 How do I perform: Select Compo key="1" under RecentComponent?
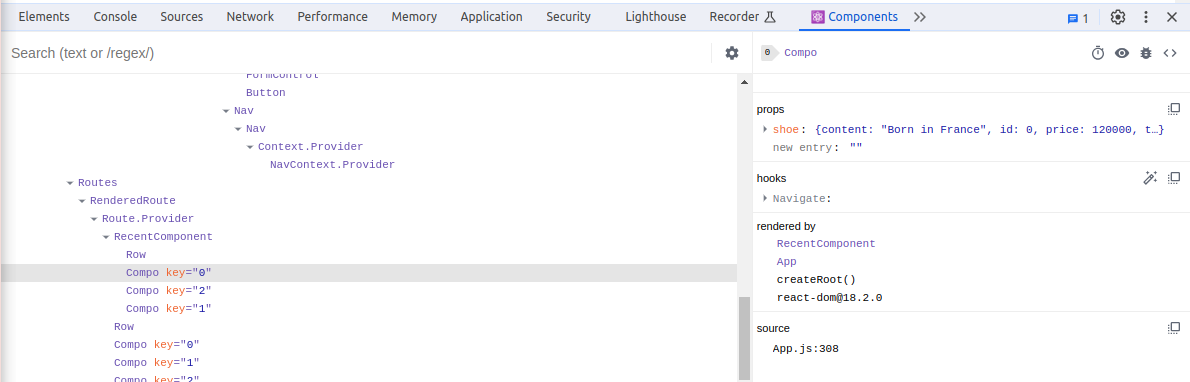coord(168,309)
